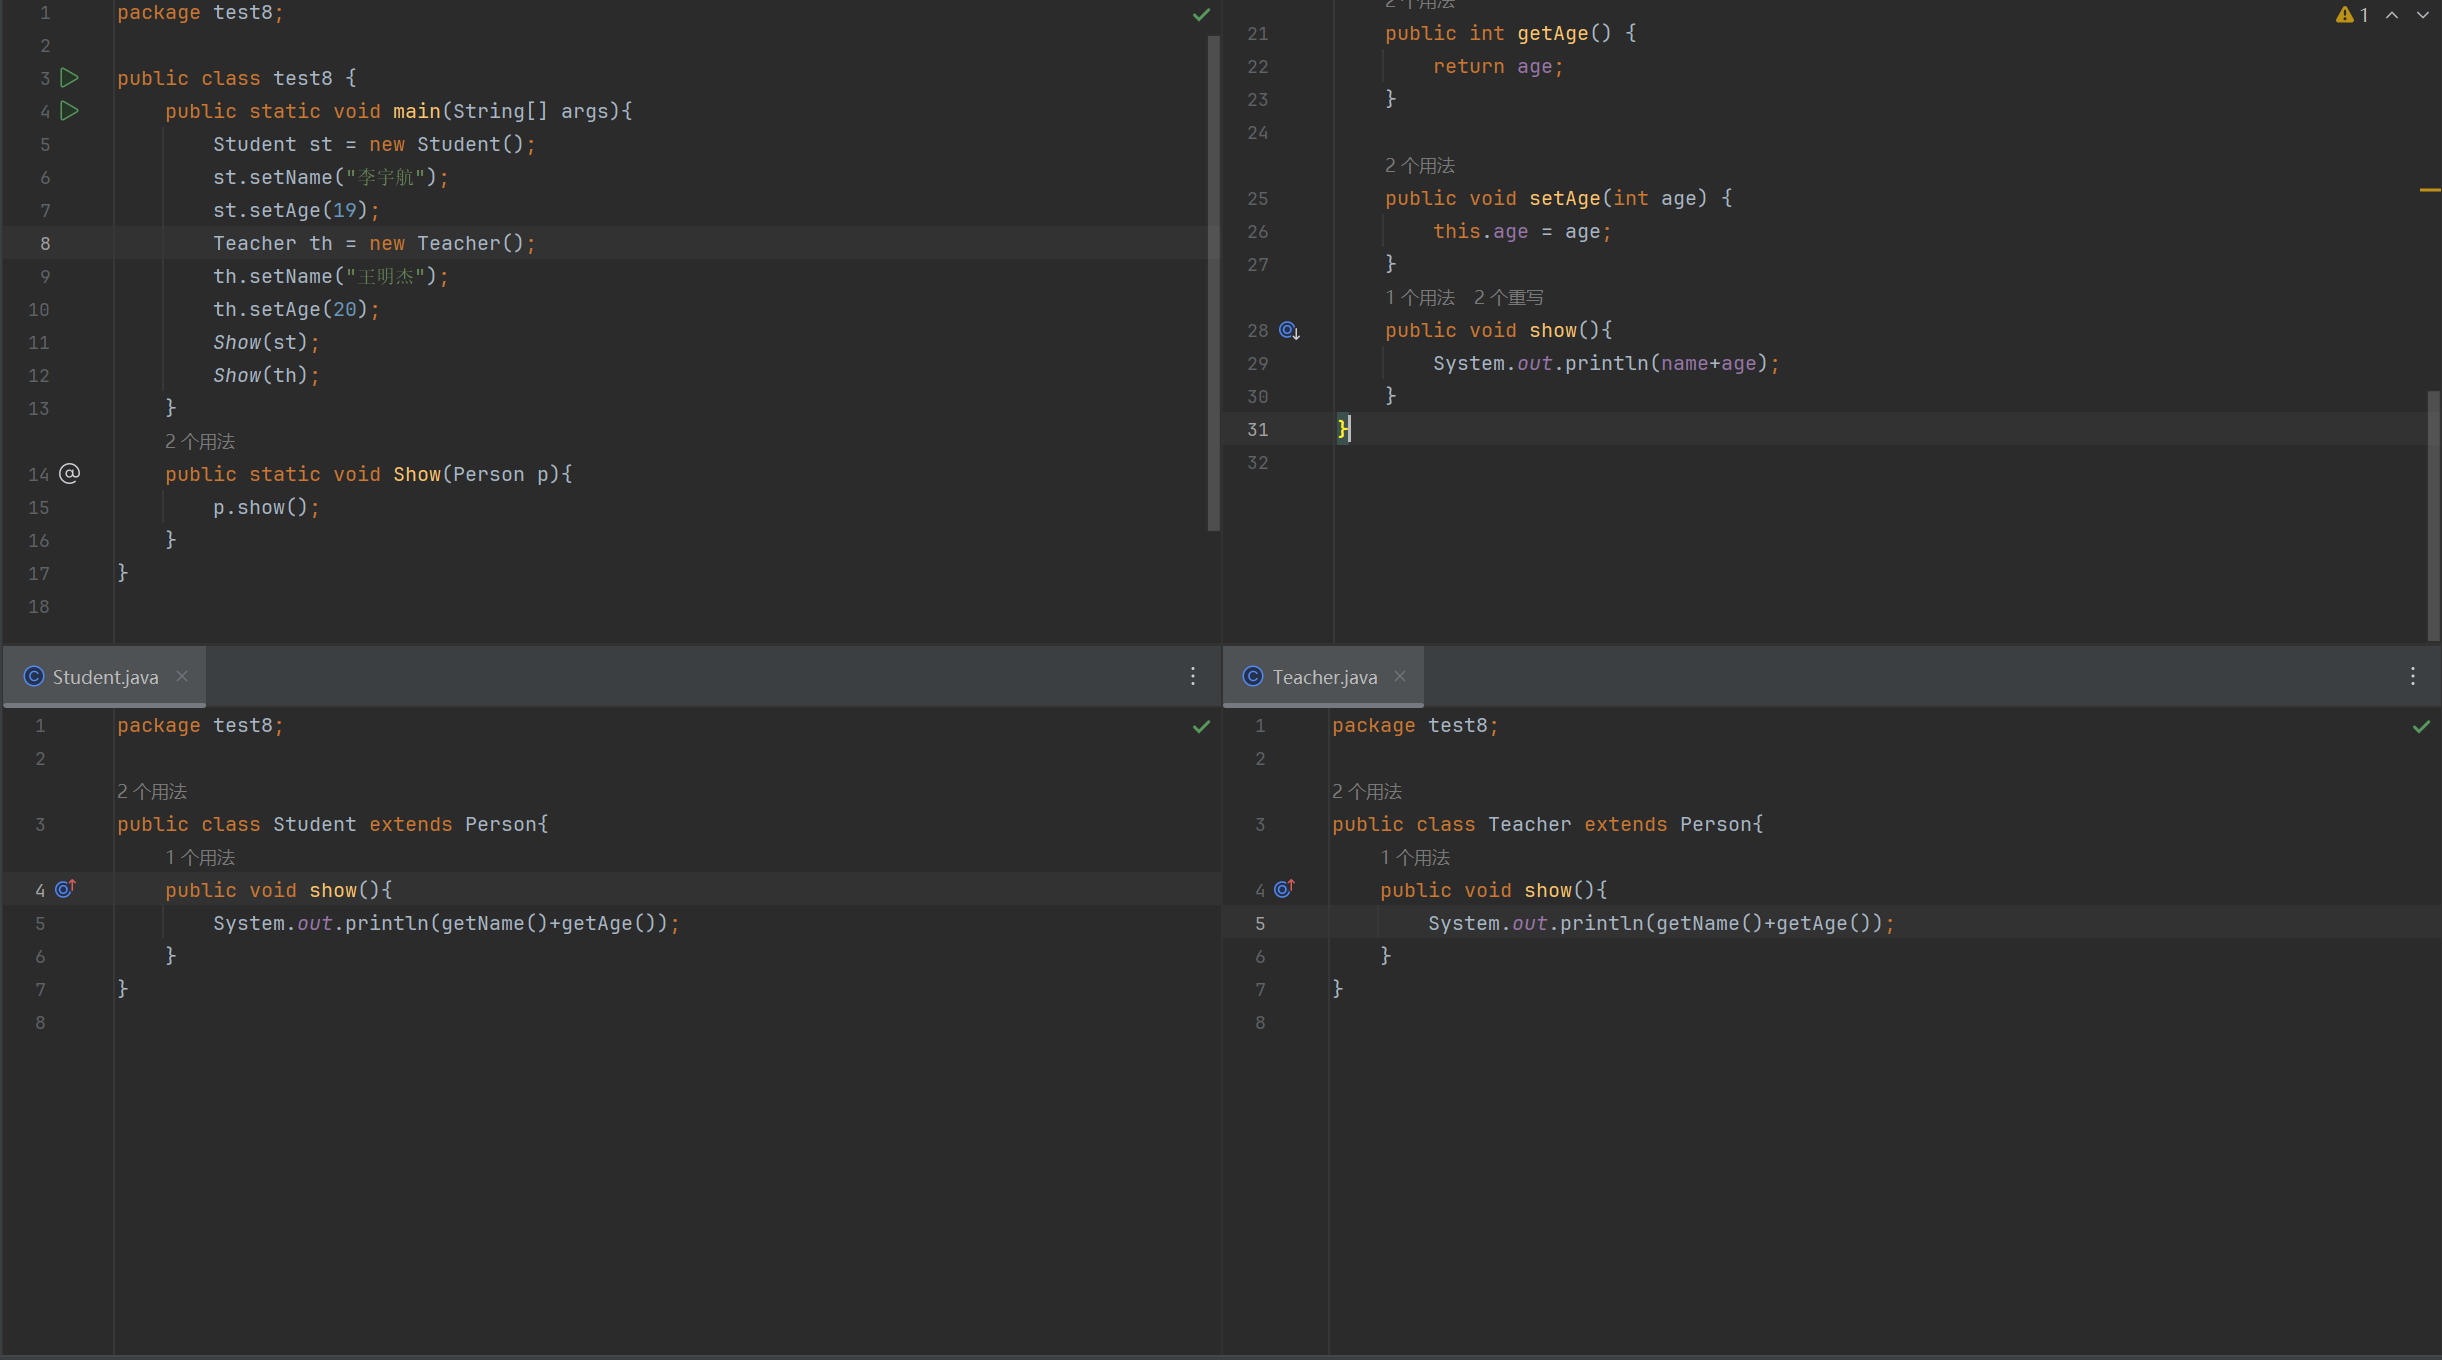This screenshot has height=1360, width=2442.
Task: Click '2 个用法' hint above Show method
Action: point(200,441)
